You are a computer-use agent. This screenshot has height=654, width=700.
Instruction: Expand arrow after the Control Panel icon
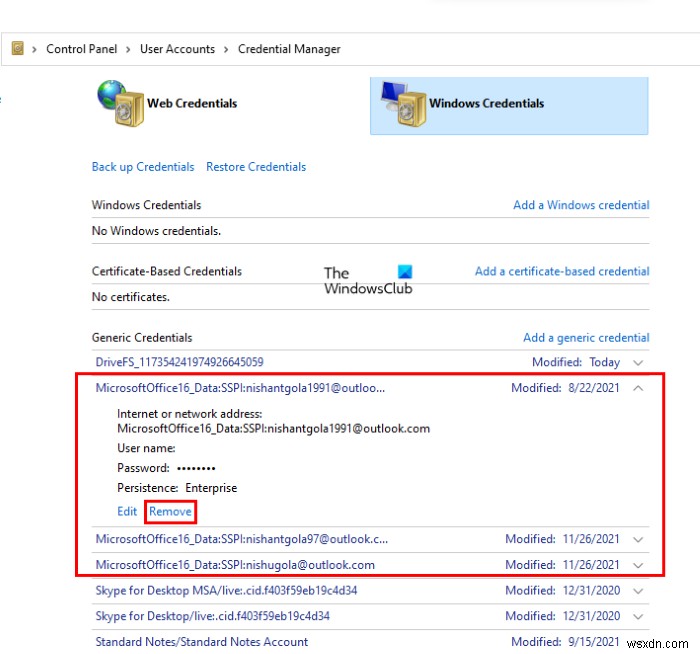pyautogui.click(x=34, y=49)
